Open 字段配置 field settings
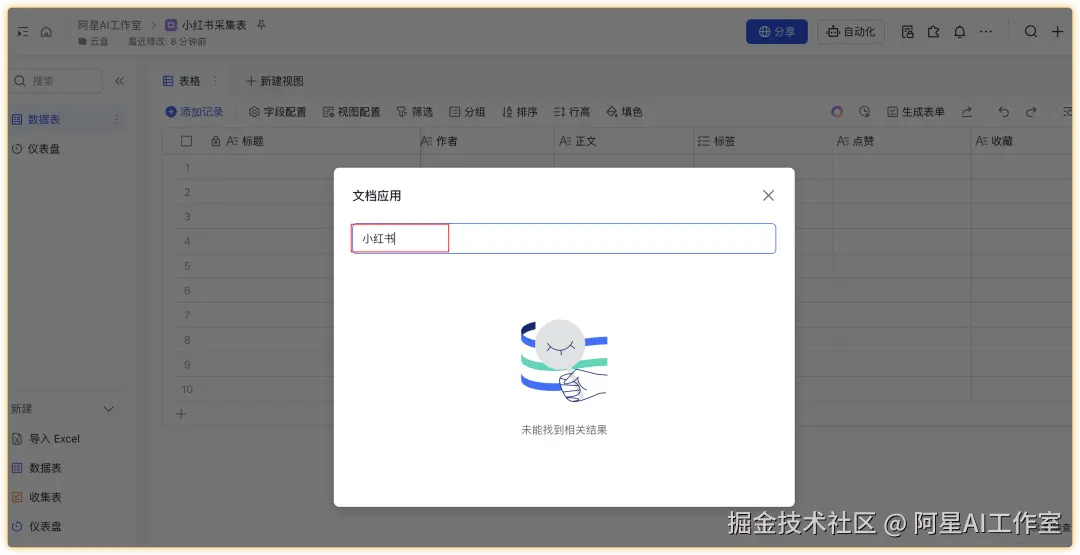 pyautogui.click(x=278, y=112)
